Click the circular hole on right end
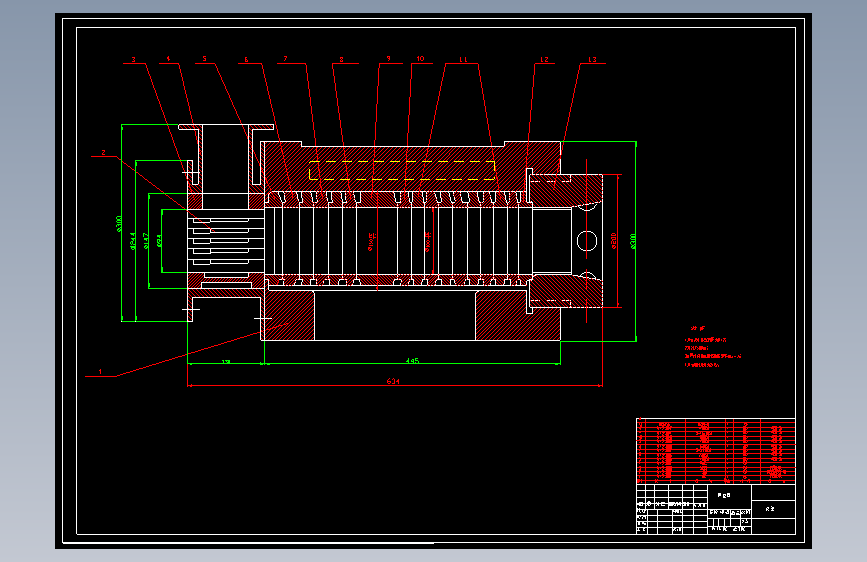Viewport: 867px width, 562px height. click(587, 241)
